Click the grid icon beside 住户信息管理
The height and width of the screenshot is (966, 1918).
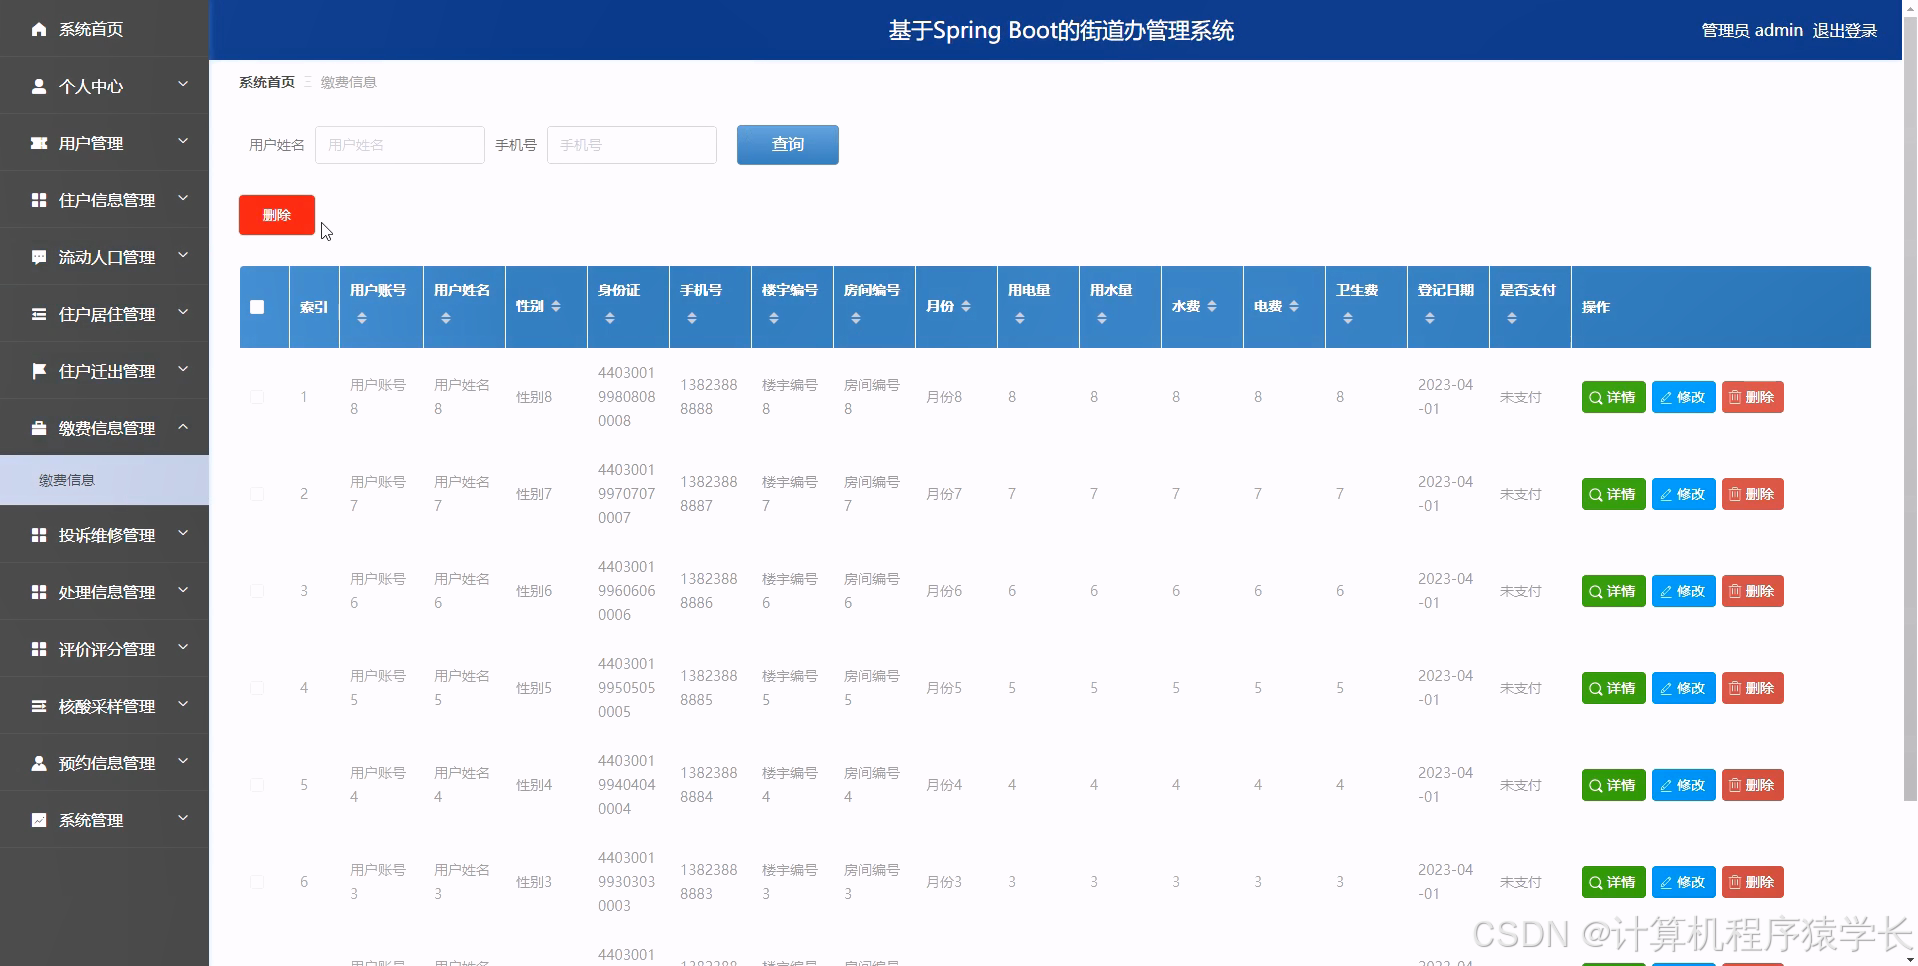38,199
